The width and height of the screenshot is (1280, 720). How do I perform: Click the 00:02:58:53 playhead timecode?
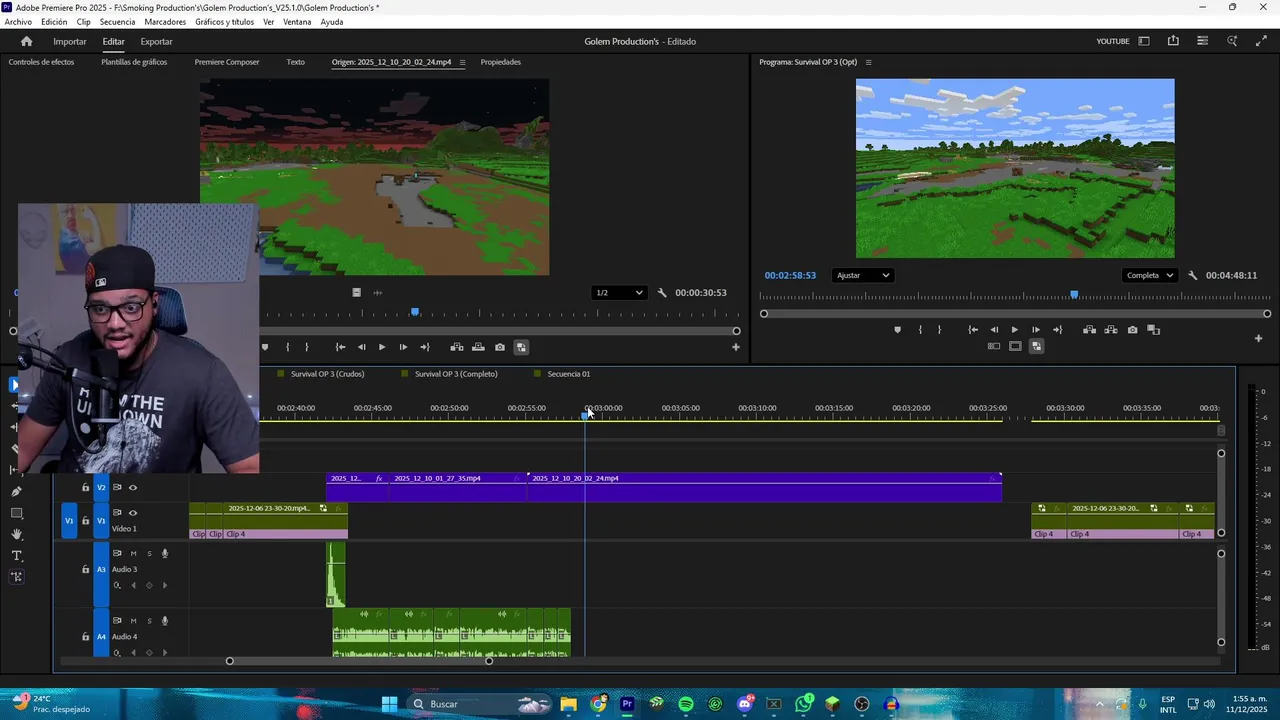[x=790, y=275]
